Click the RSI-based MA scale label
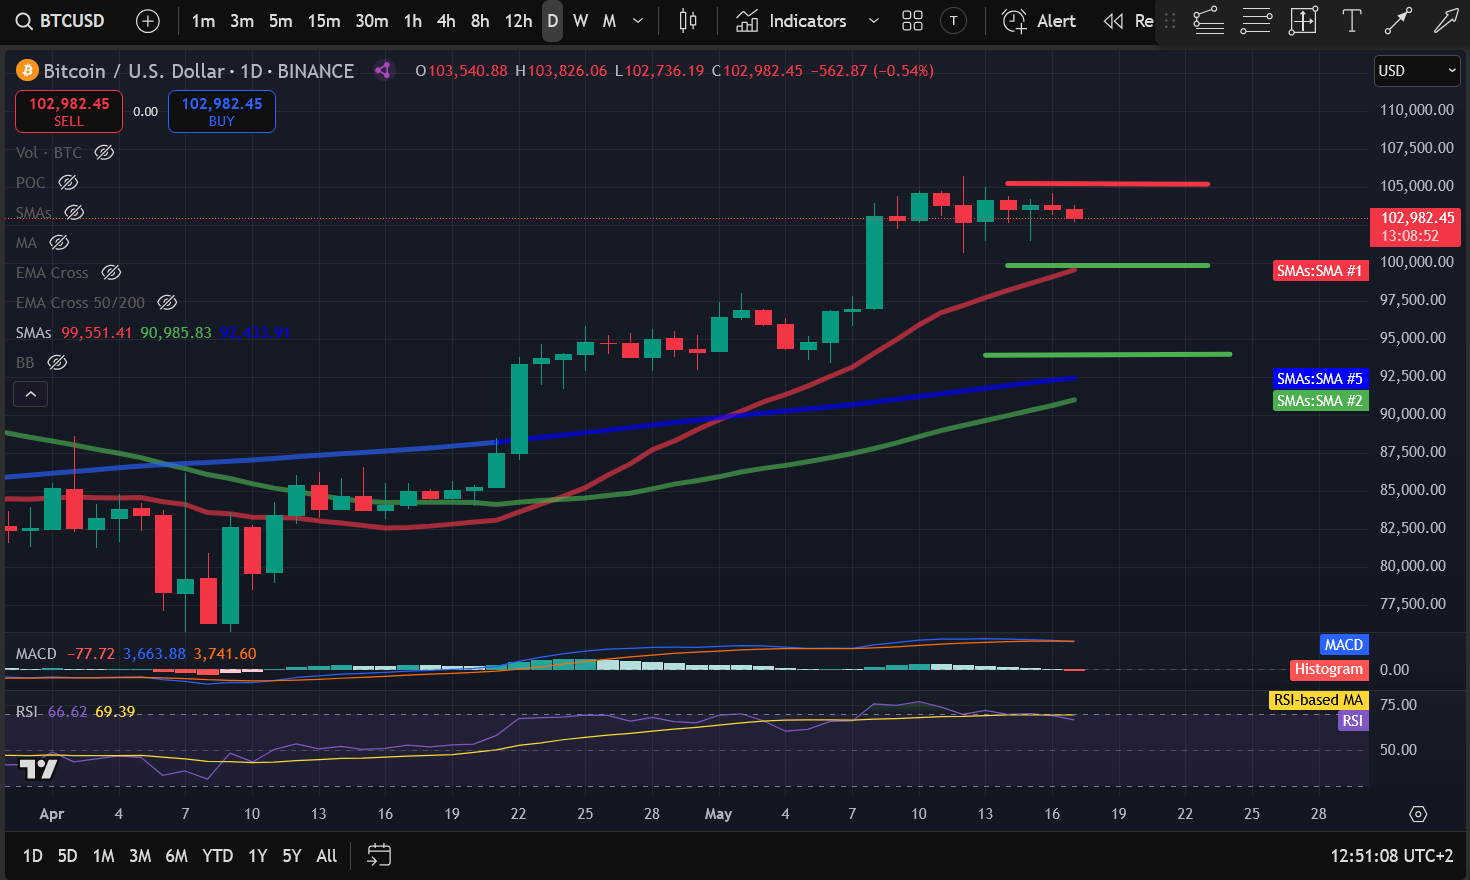The width and height of the screenshot is (1470, 880). tap(1318, 700)
